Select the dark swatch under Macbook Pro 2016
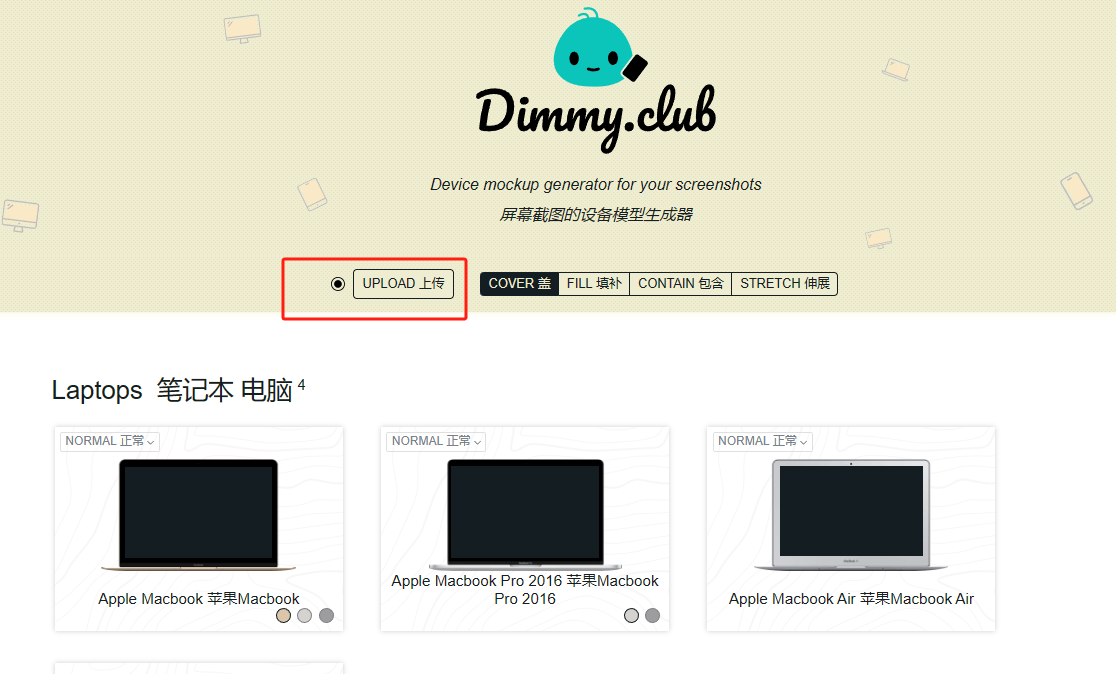Viewport: 1116px width, 674px height. [x=653, y=615]
